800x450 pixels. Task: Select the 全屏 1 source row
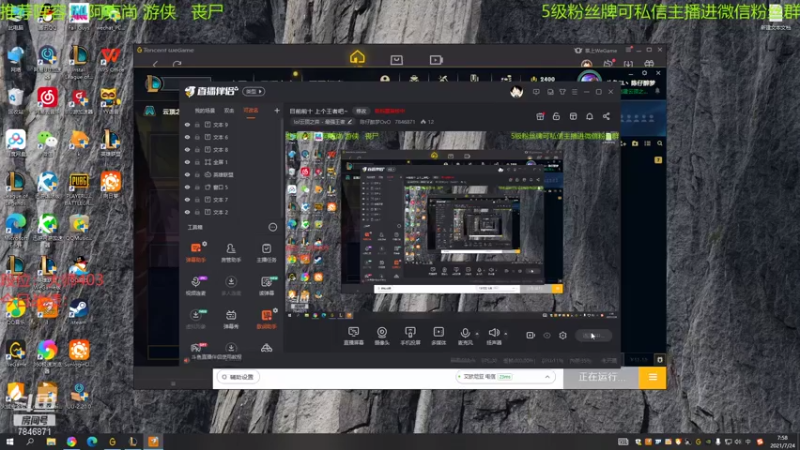[x=232, y=162]
